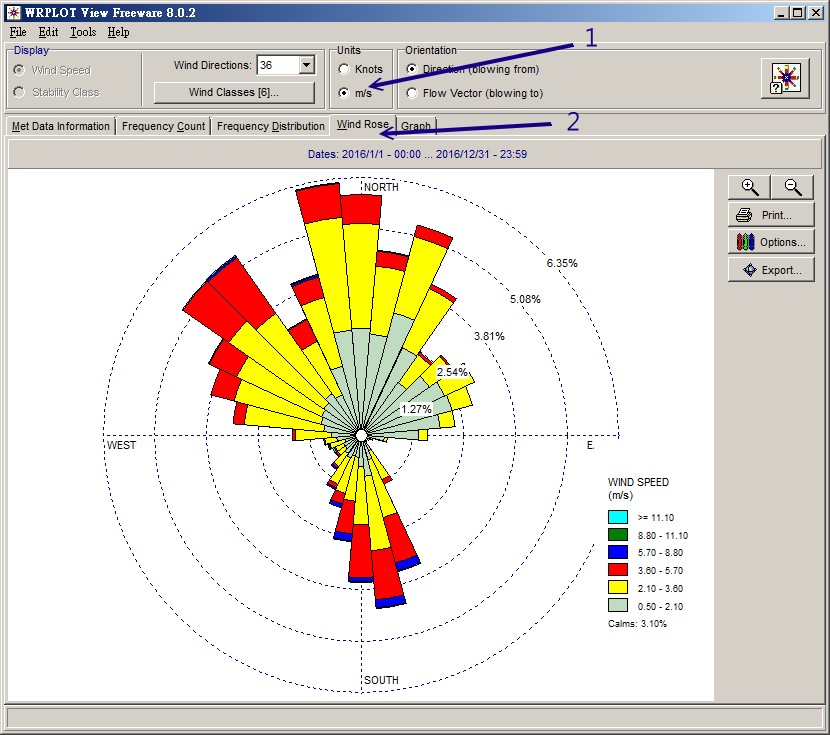This screenshot has height=735, width=830.
Task: Click the cyan >= 11.10 legend swatch
Action: pos(617,517)
